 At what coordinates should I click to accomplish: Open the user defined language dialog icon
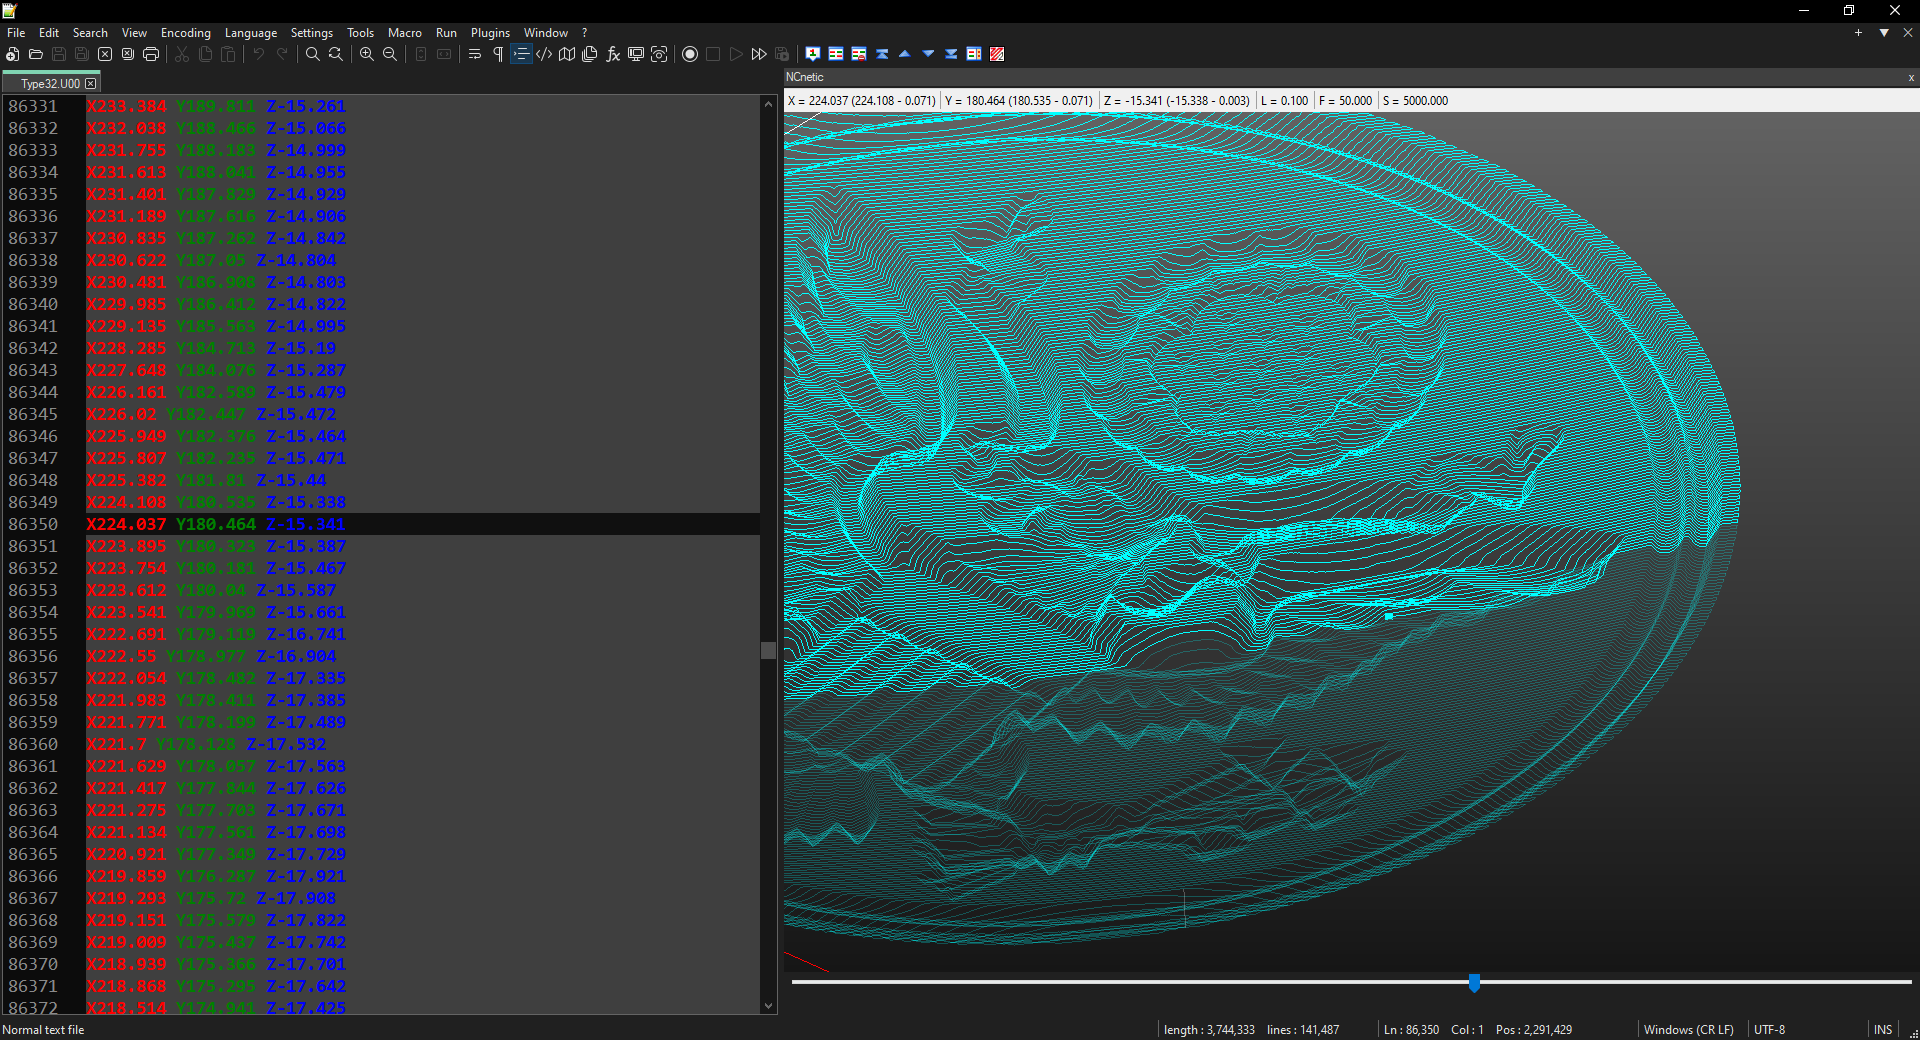click(x=544, y=54)
